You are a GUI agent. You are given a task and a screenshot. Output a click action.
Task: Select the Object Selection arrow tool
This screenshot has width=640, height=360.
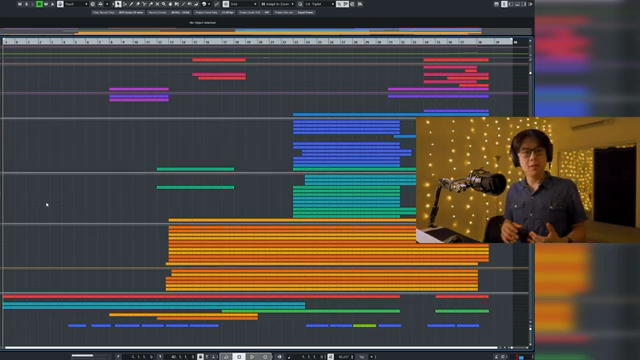pos(118,4)
